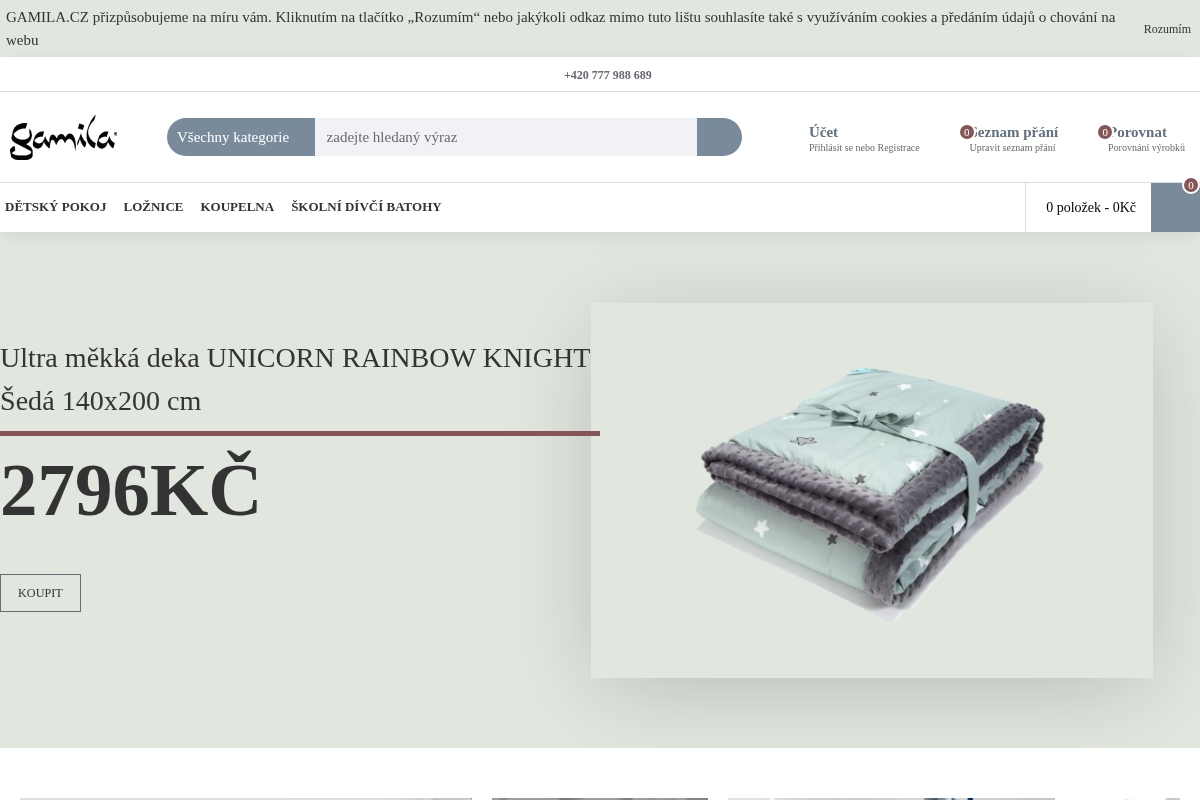Go to the Koupelna category

coord(237,207)
